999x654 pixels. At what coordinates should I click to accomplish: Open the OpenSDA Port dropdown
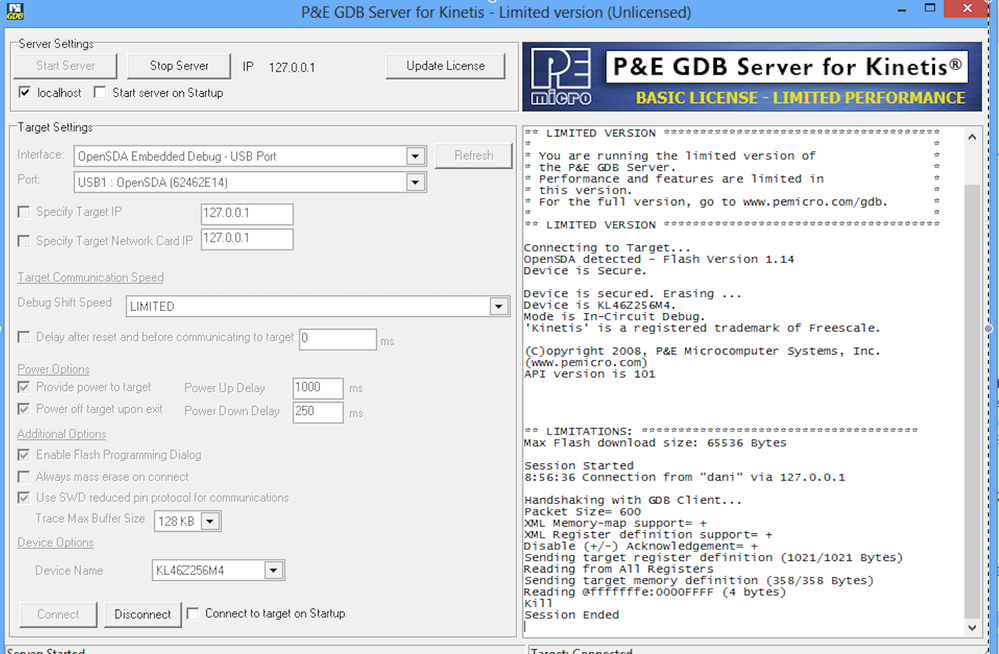tap(416, 181)
